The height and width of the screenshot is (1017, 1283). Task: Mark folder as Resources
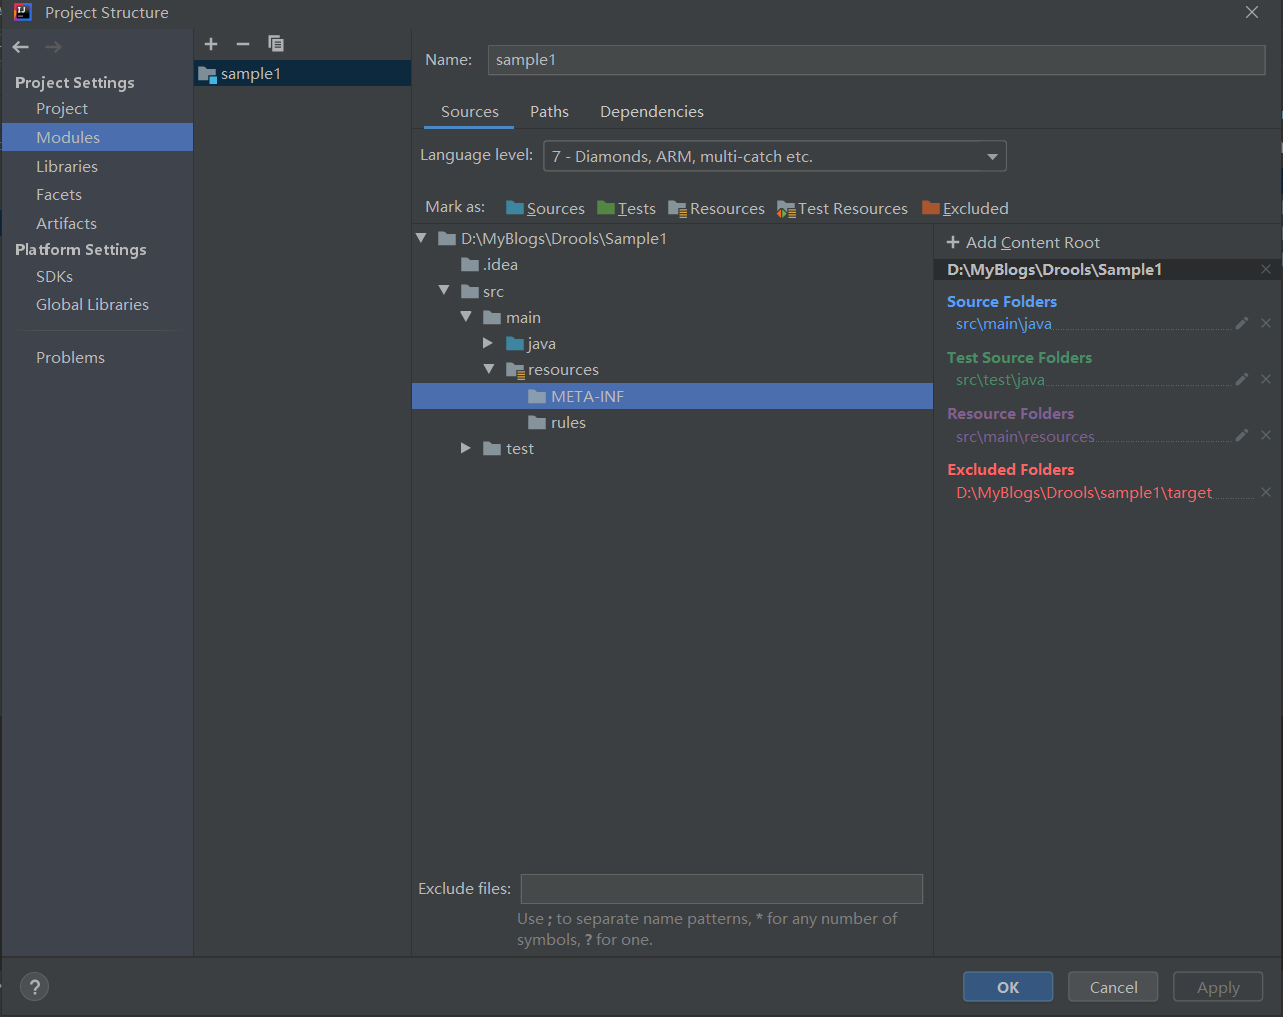716,208
